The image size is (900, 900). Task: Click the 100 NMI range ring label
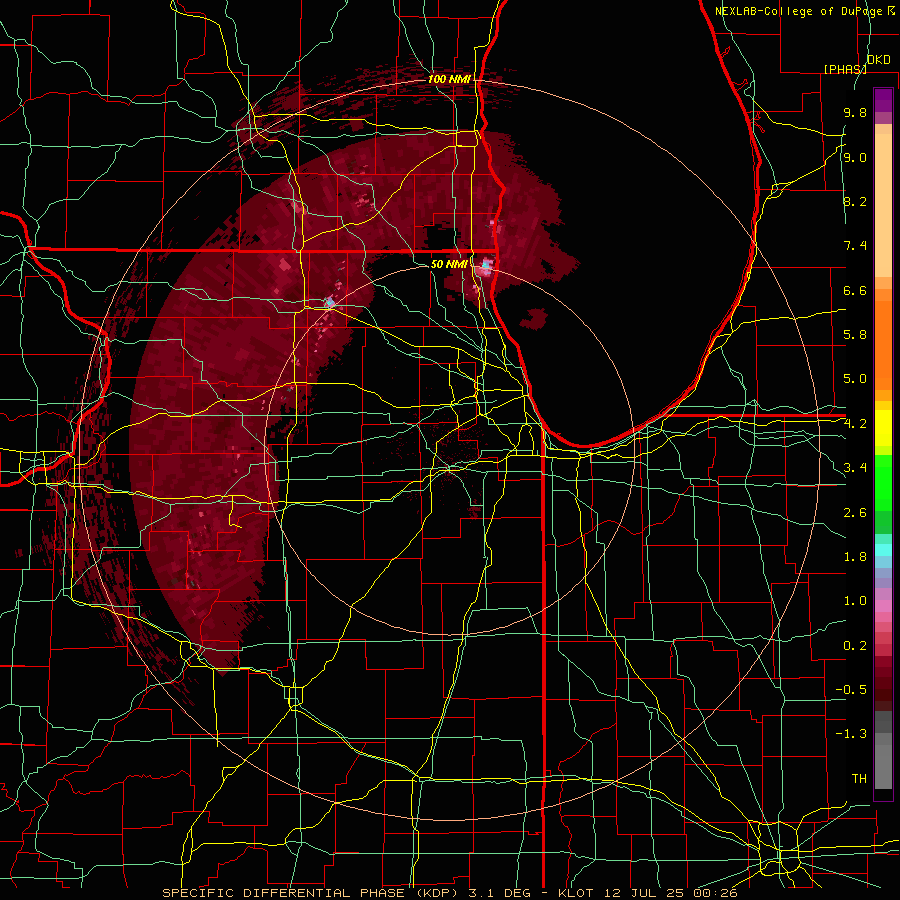449,79
